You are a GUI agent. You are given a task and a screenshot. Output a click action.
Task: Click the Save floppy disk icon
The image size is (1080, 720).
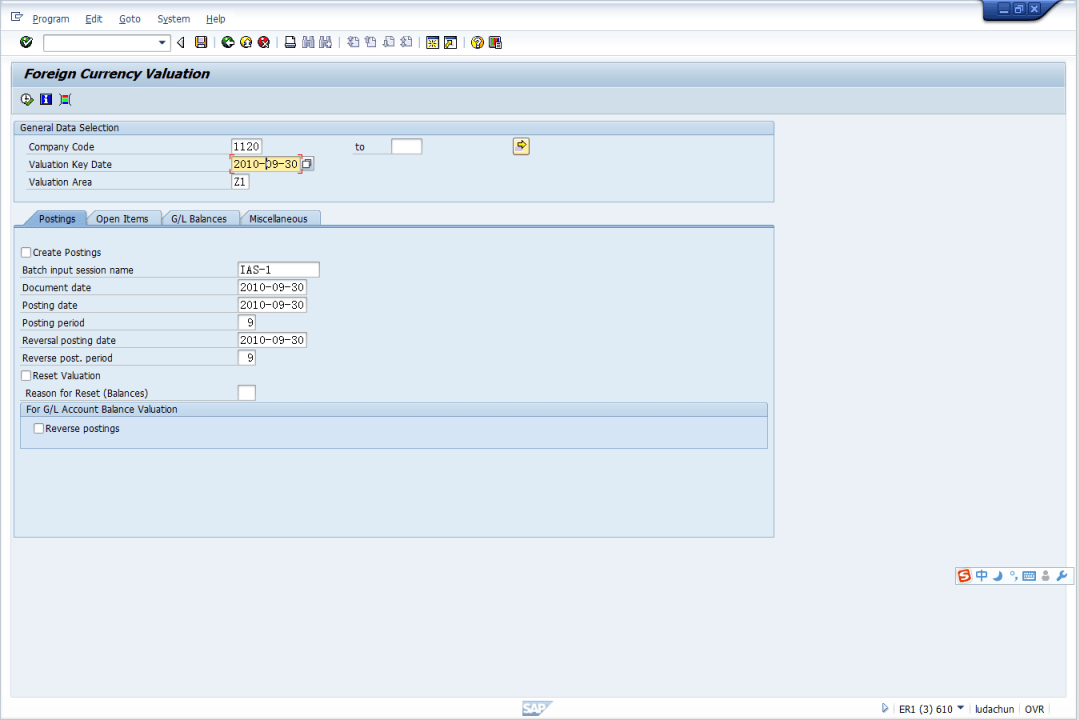(201, 42)
